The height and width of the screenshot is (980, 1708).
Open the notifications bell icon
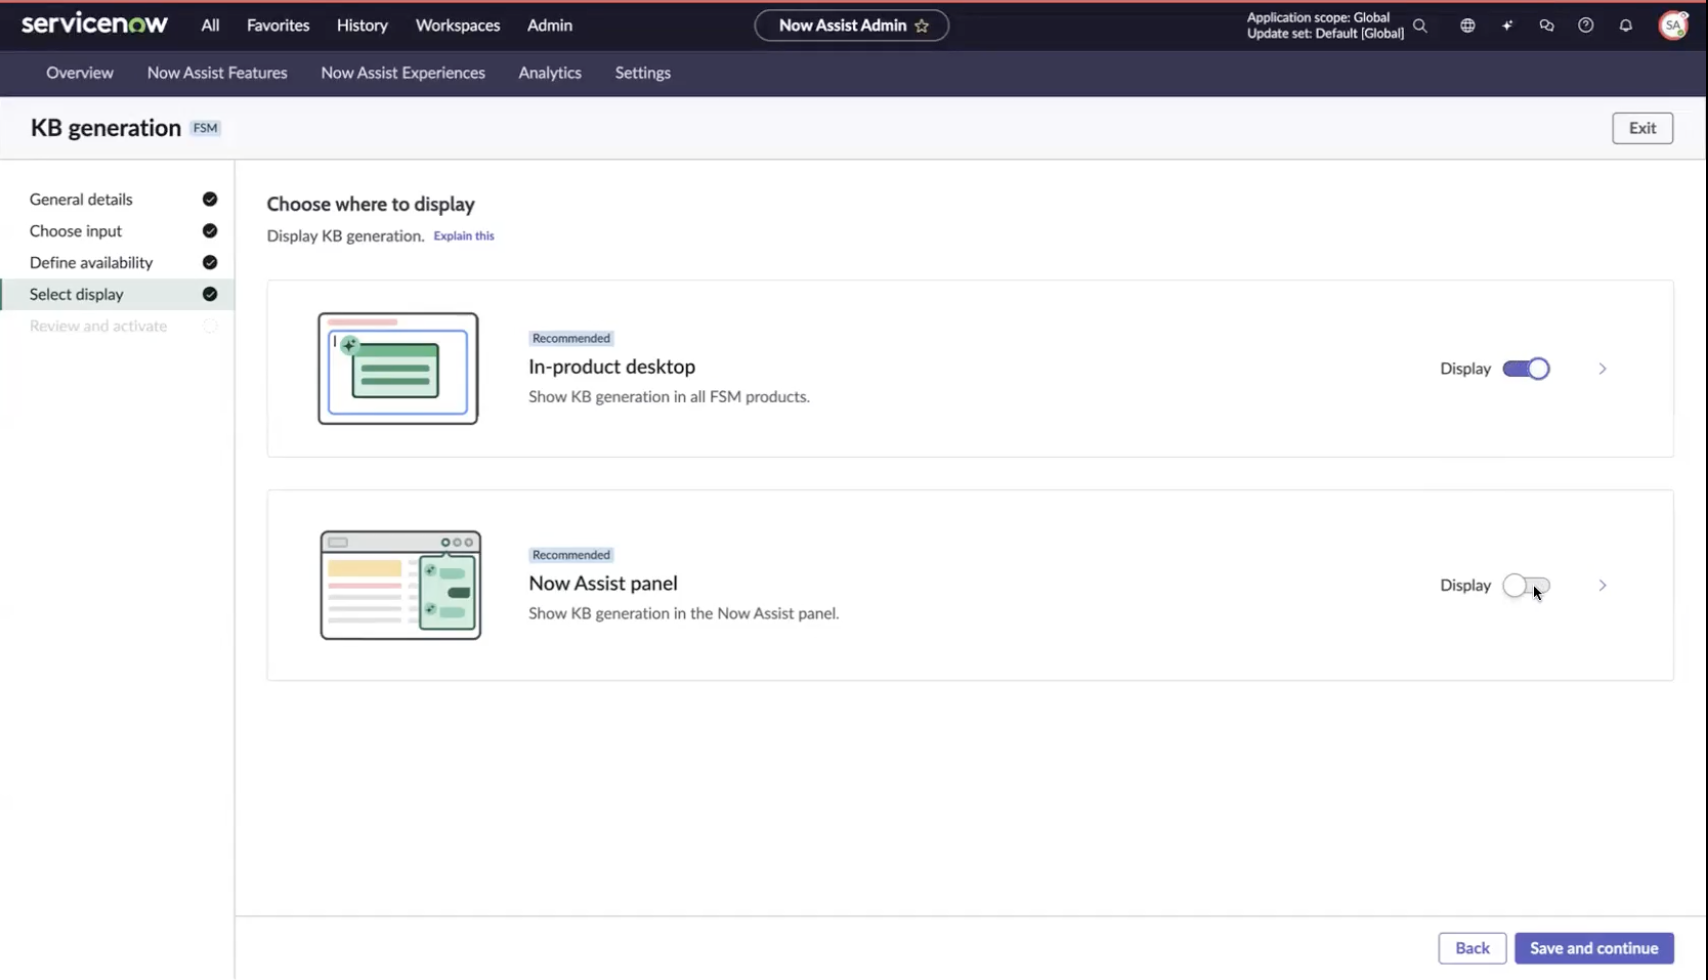pos(1626,26)
